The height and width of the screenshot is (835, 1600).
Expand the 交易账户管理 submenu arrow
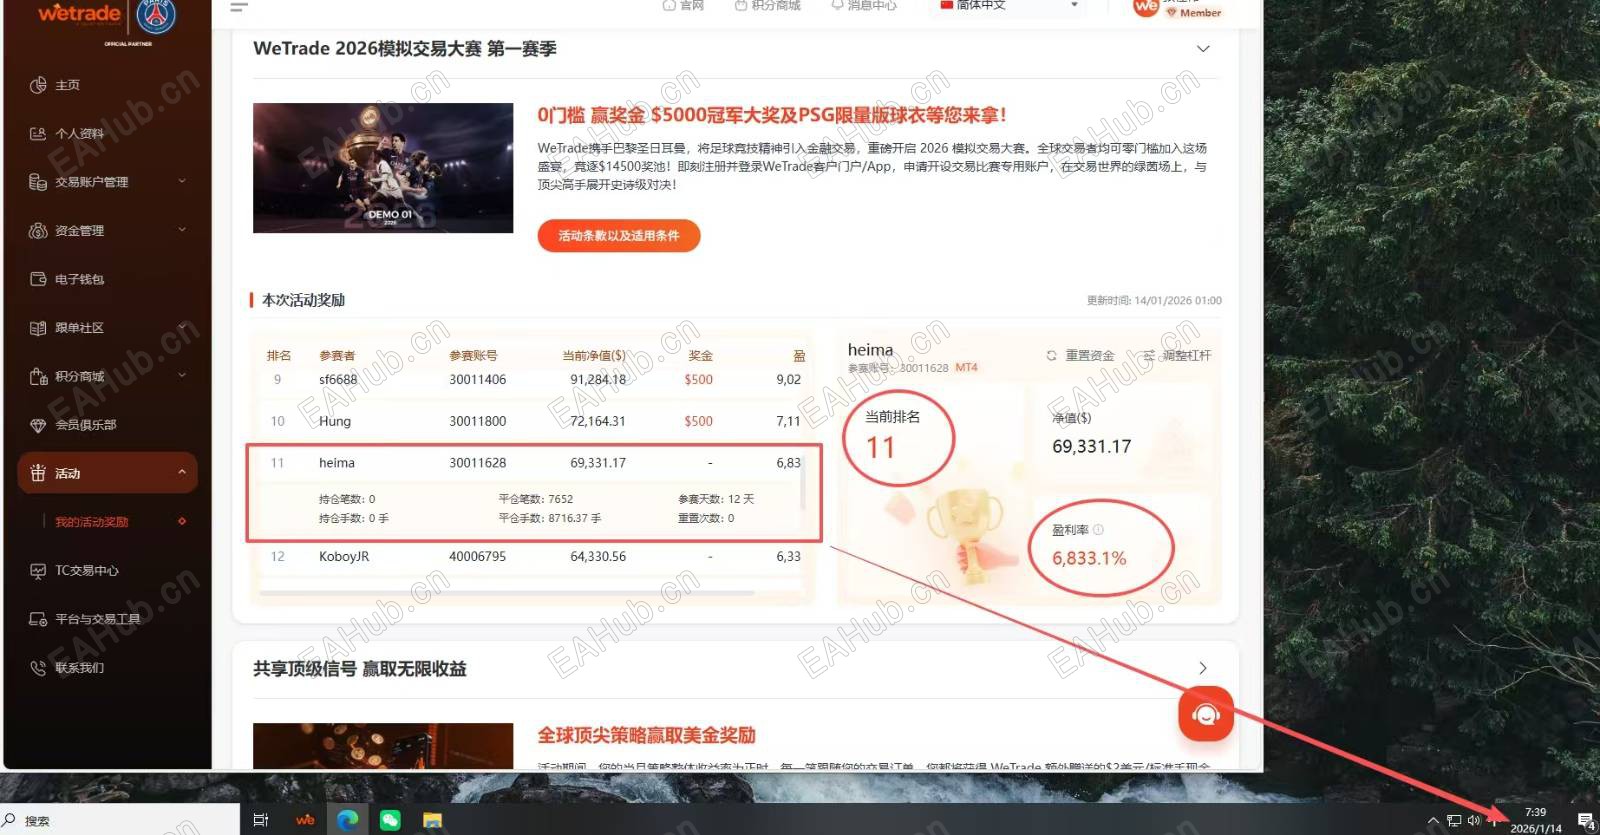click(182, 181)
